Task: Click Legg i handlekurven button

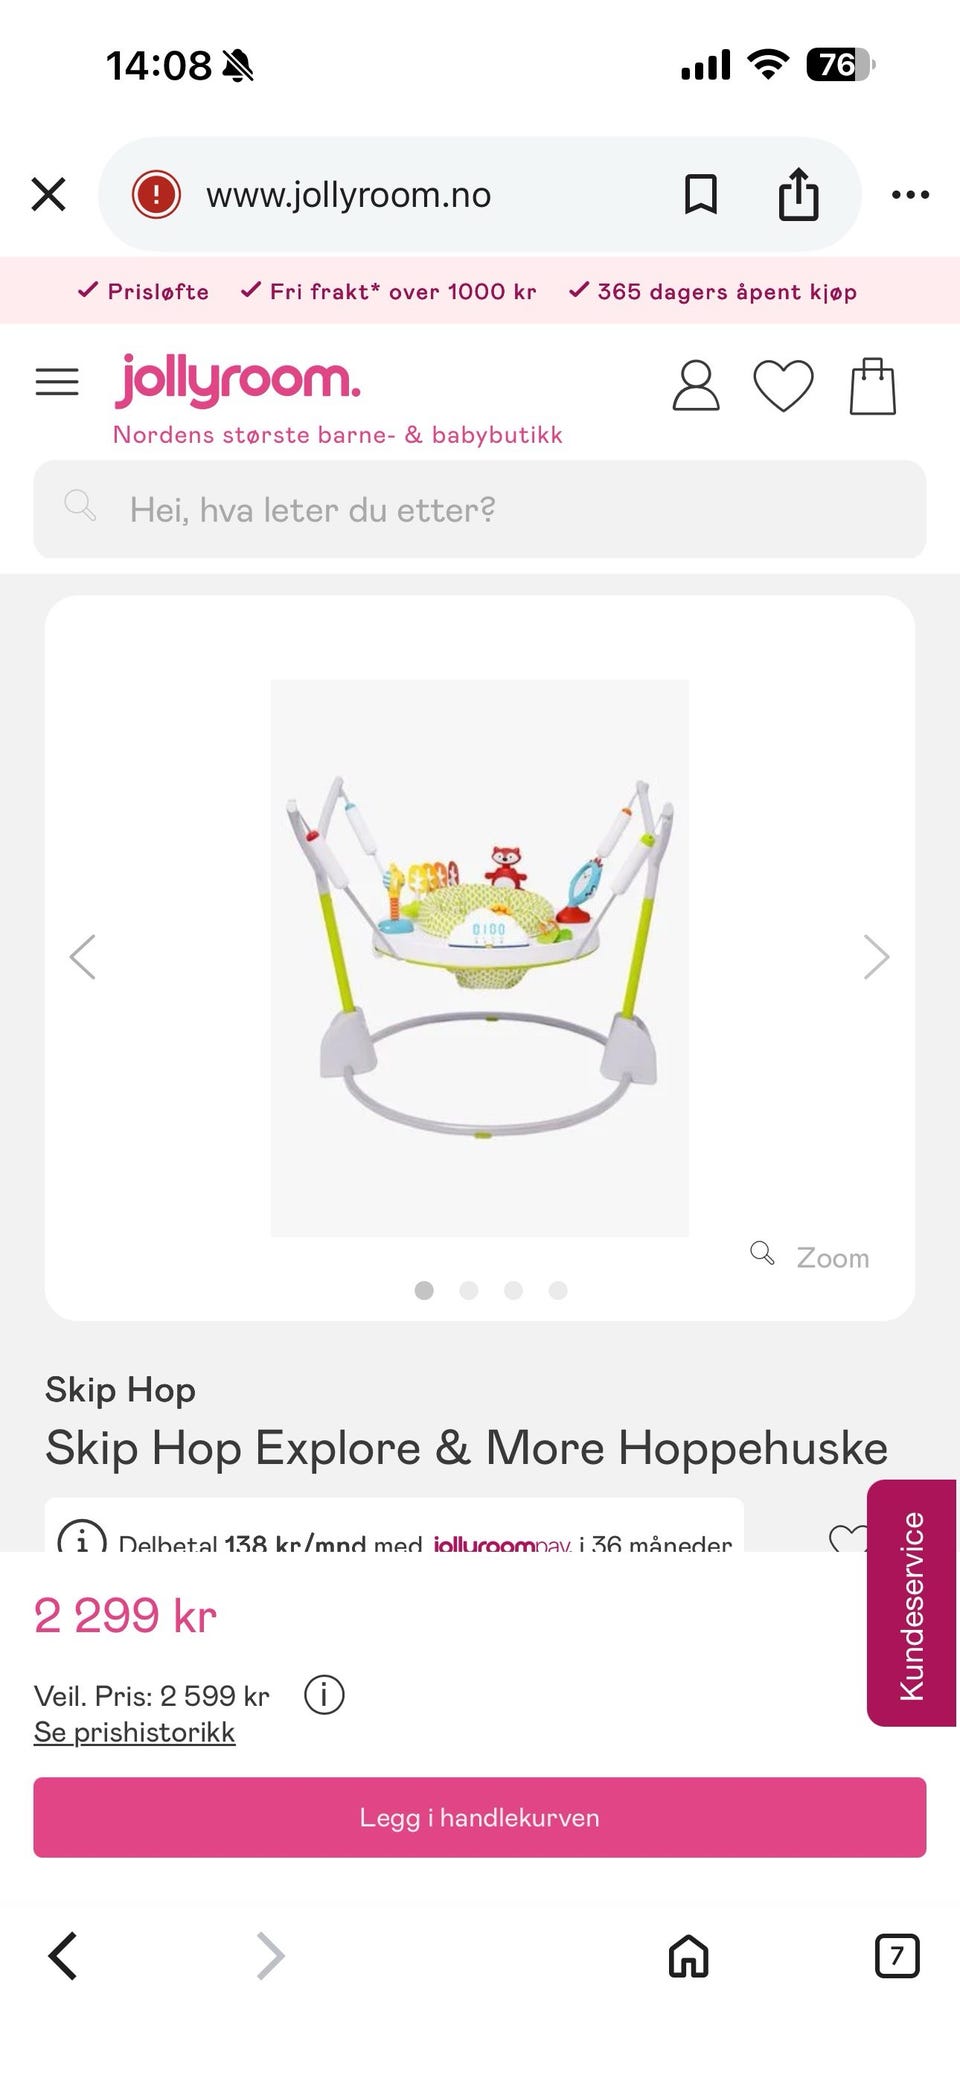Action: (x=480, y=1817)
